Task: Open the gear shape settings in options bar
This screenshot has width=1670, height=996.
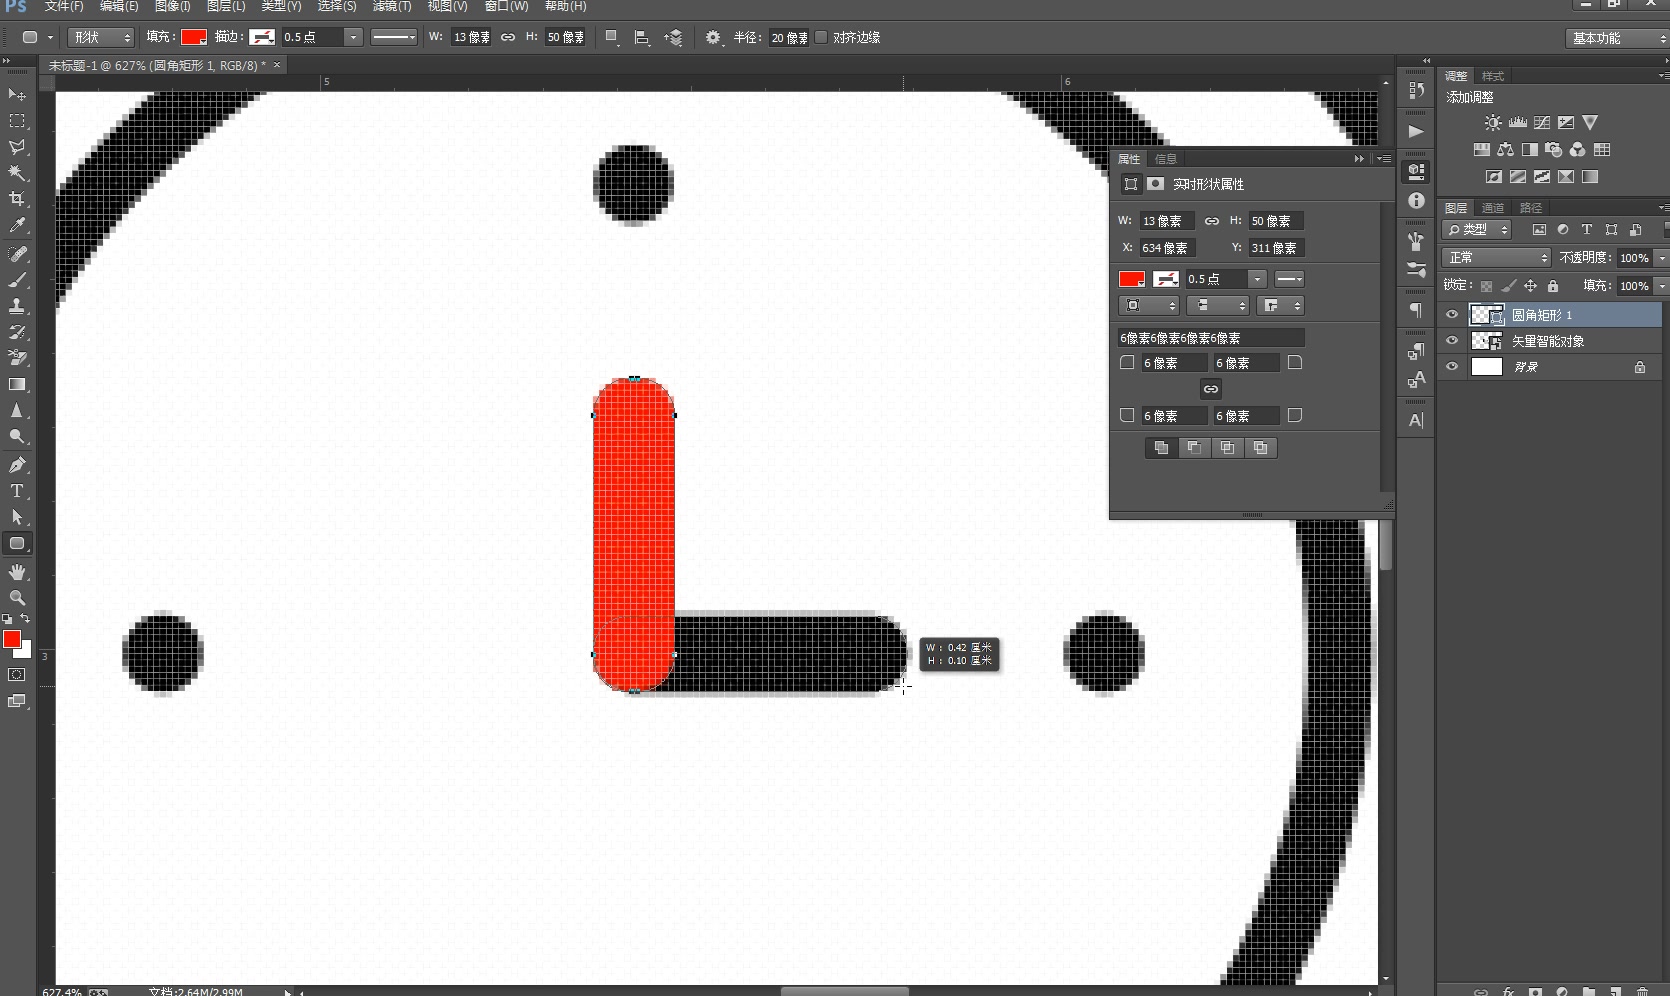Action: tap(713, 37)
